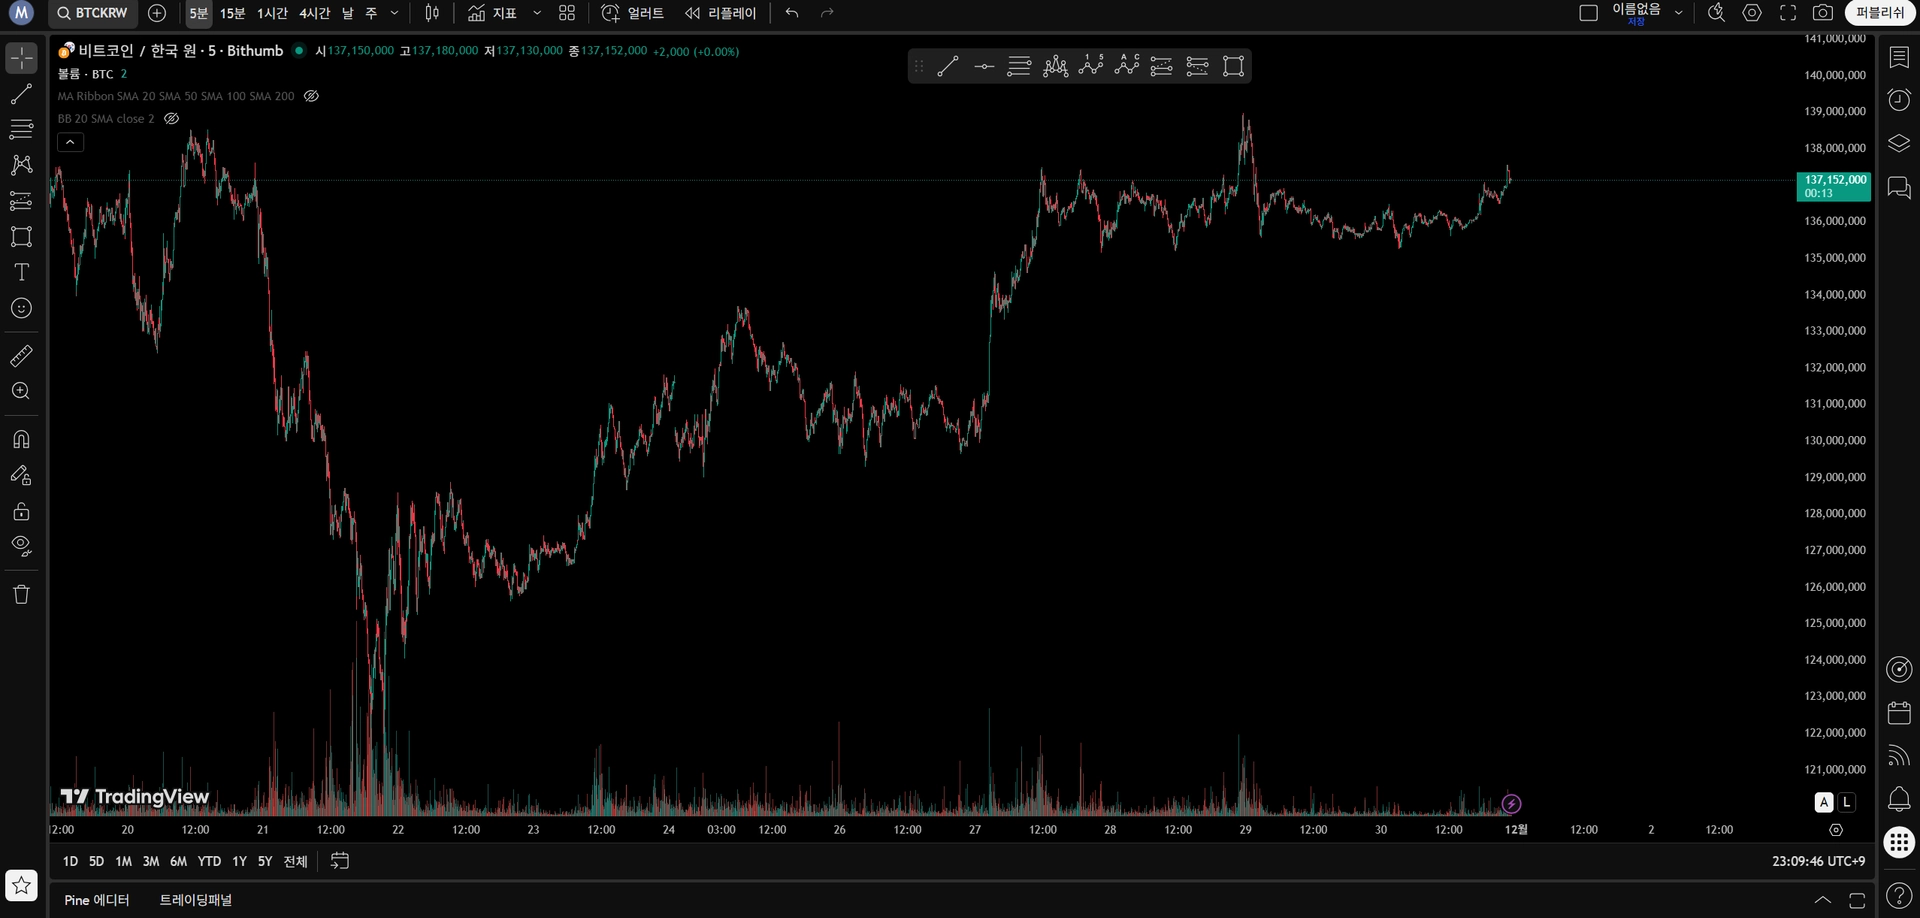Open the economic calendar panel

[1899, 713]
